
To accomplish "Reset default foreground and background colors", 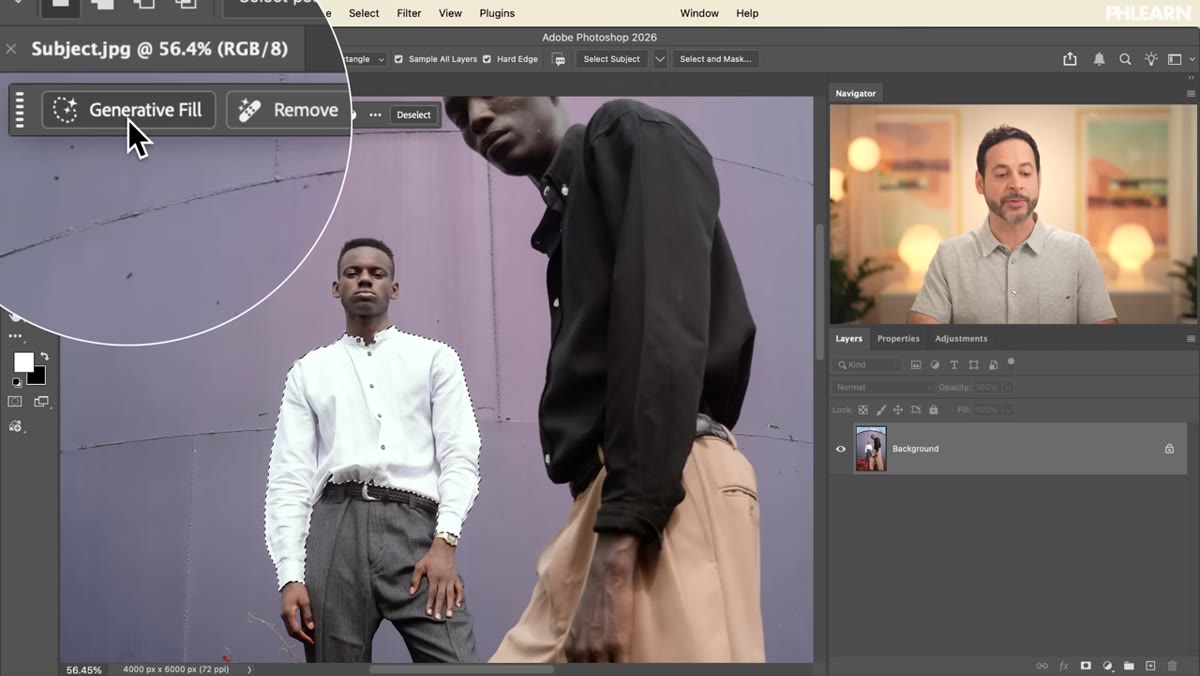I will (x=16, y=382).
